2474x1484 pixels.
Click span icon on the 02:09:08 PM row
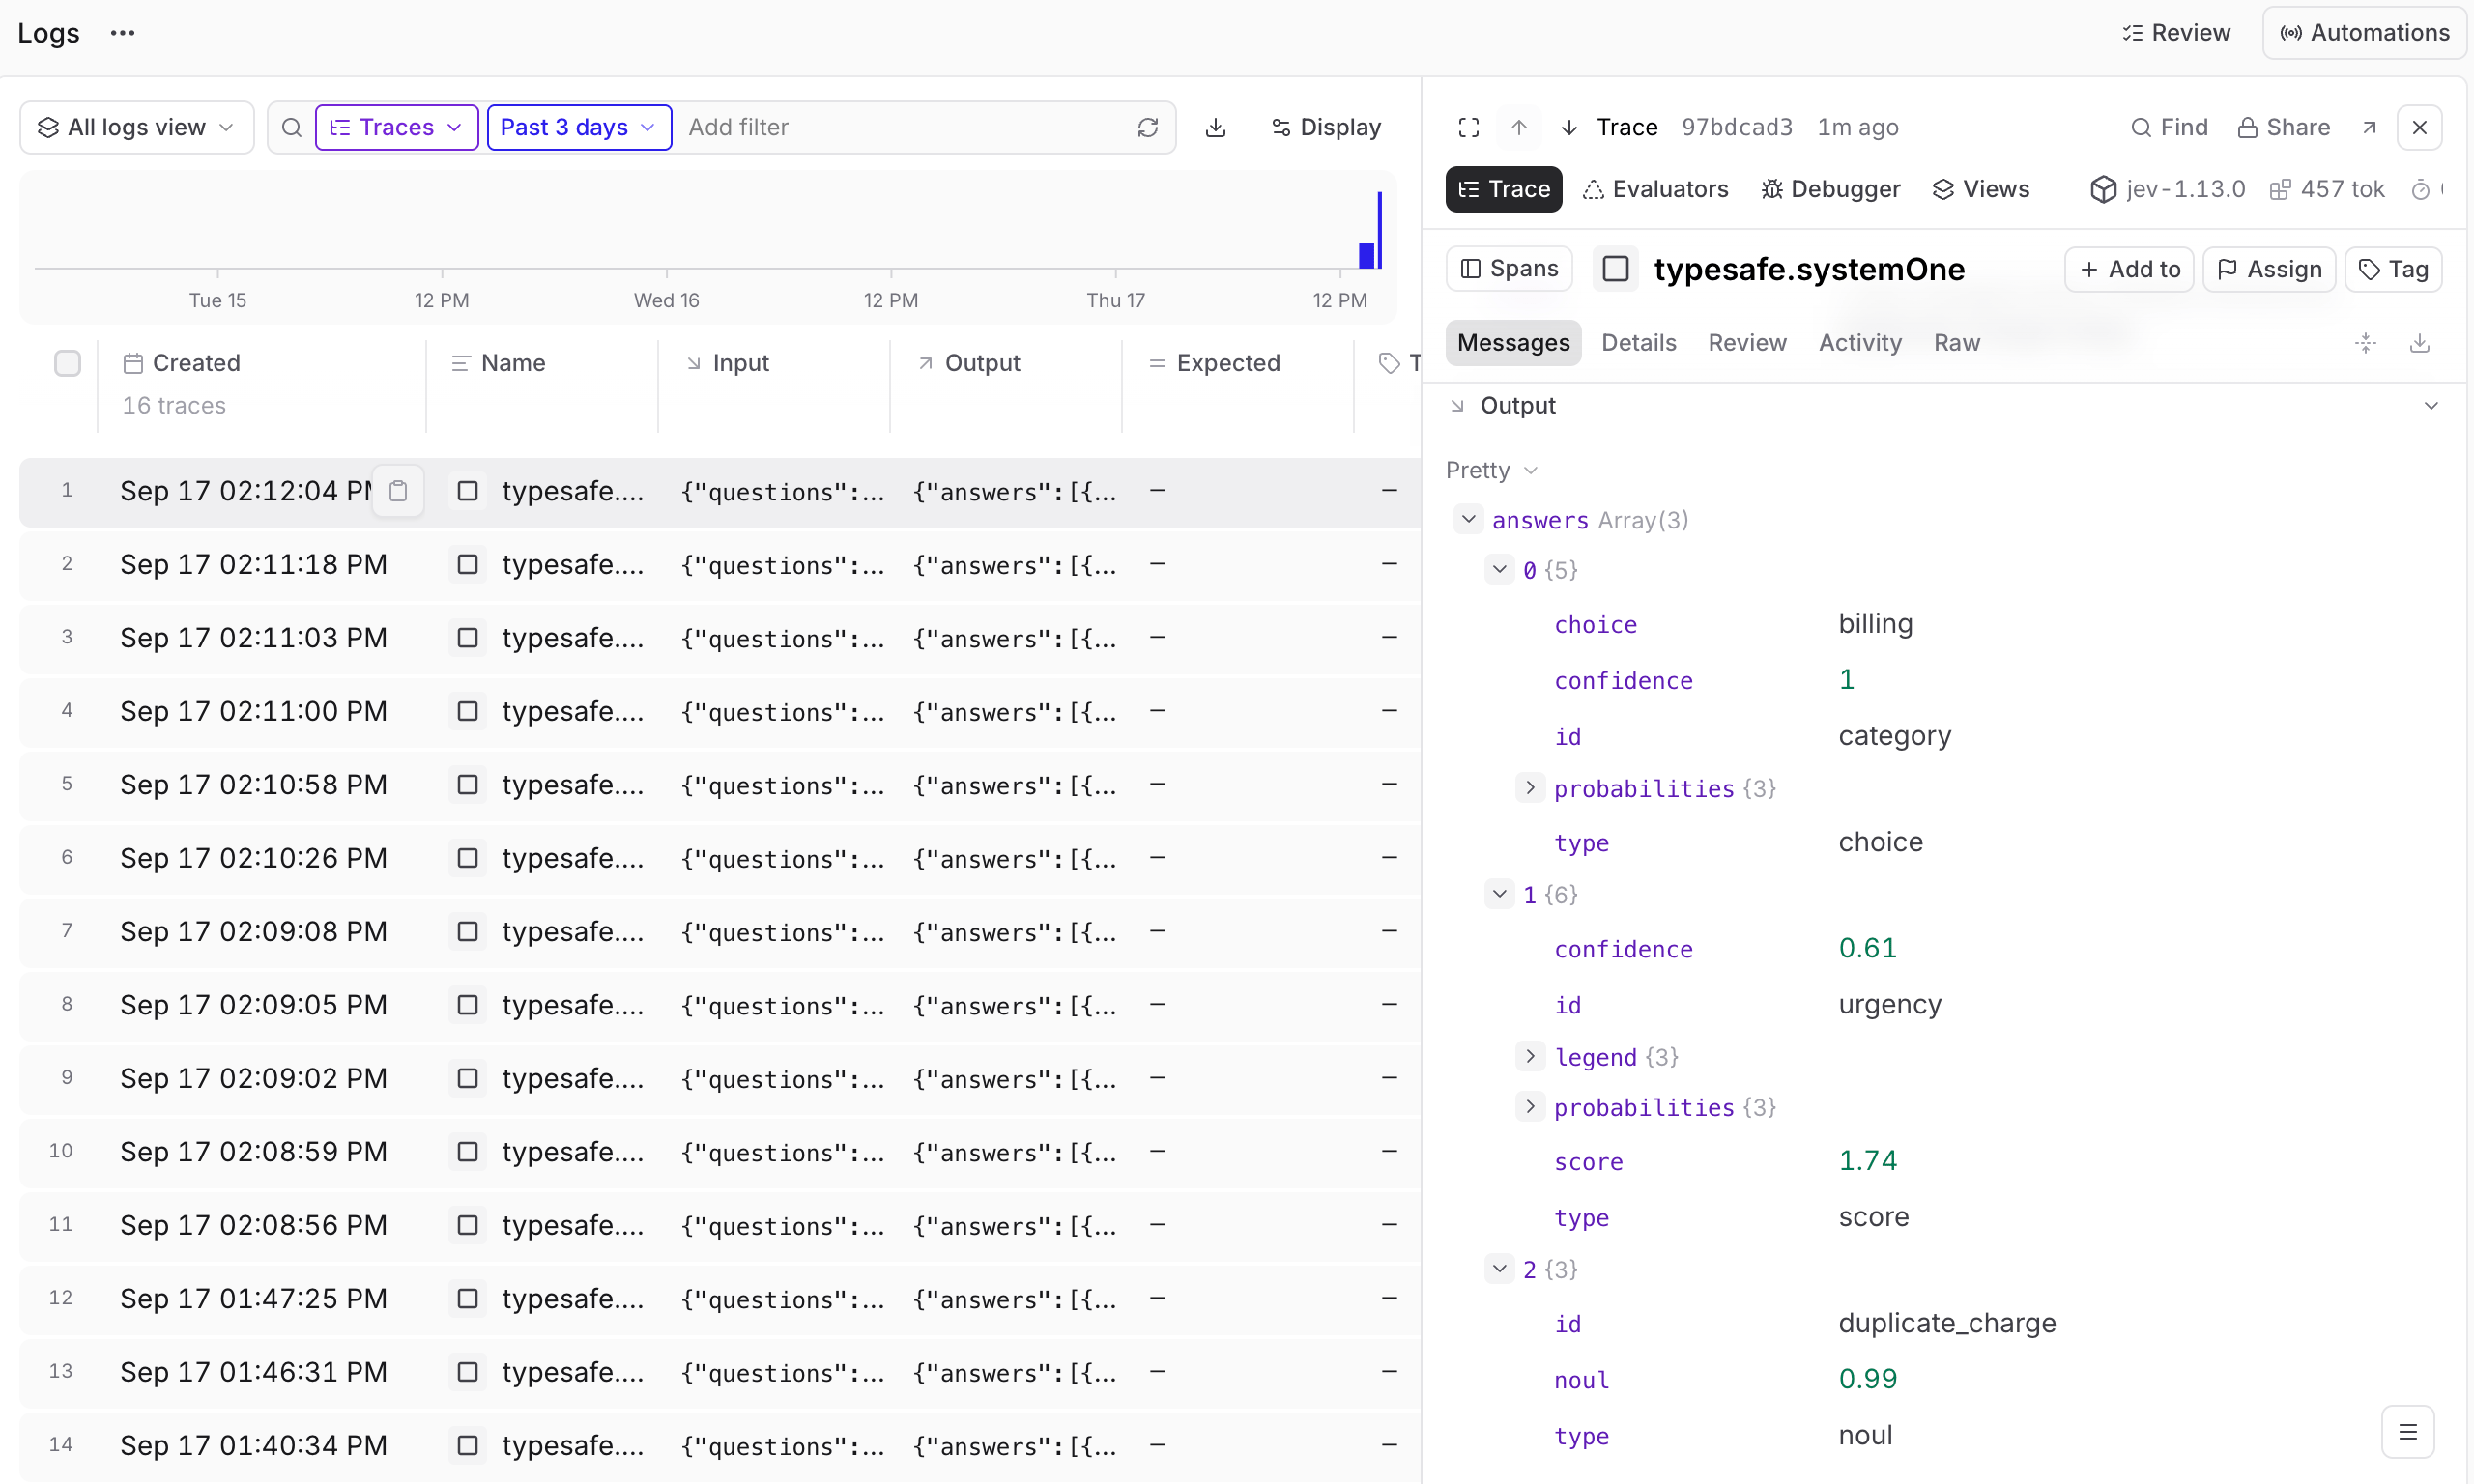[x=467, y=931]
